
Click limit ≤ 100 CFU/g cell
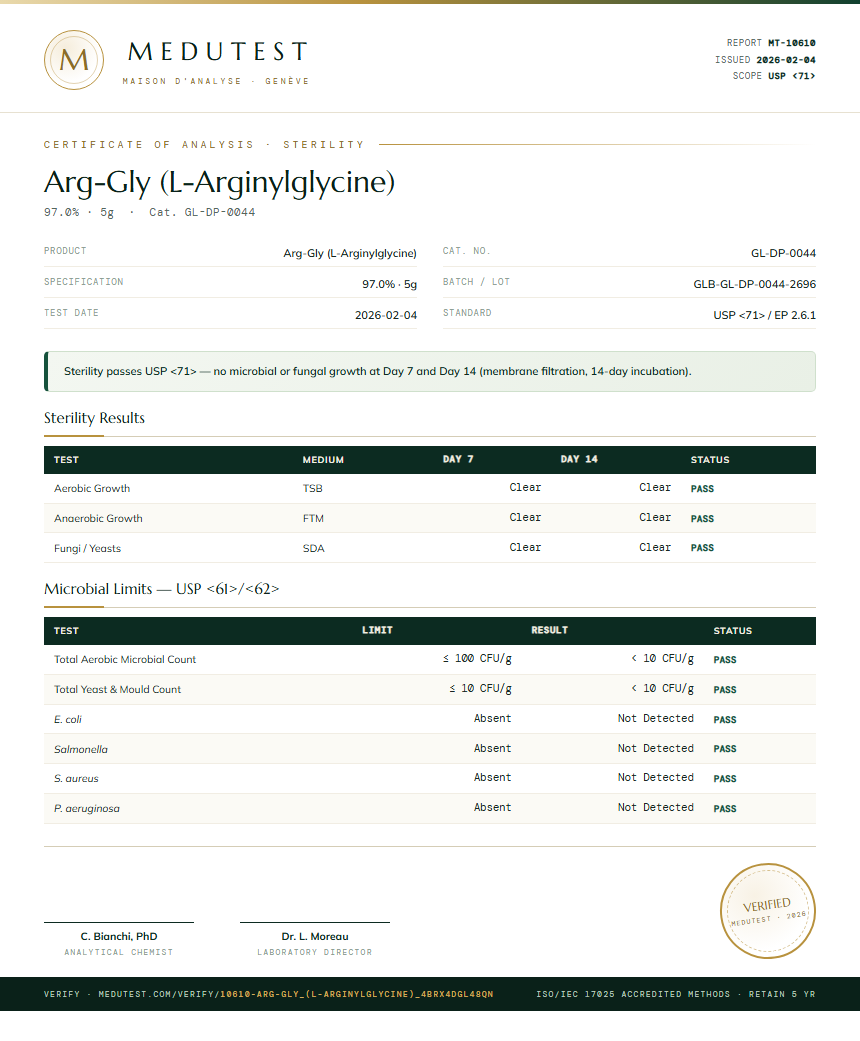477,659
